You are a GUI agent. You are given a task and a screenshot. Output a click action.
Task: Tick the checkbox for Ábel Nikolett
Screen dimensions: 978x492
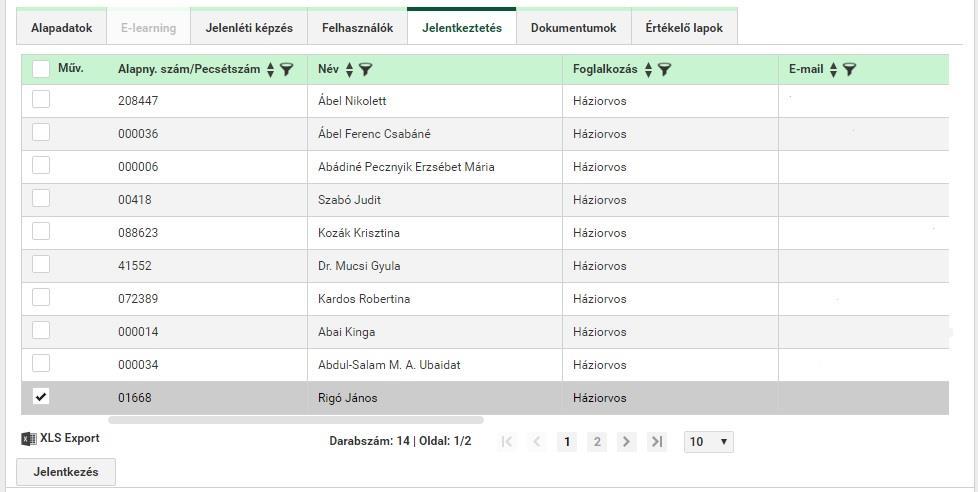[41, 99]
